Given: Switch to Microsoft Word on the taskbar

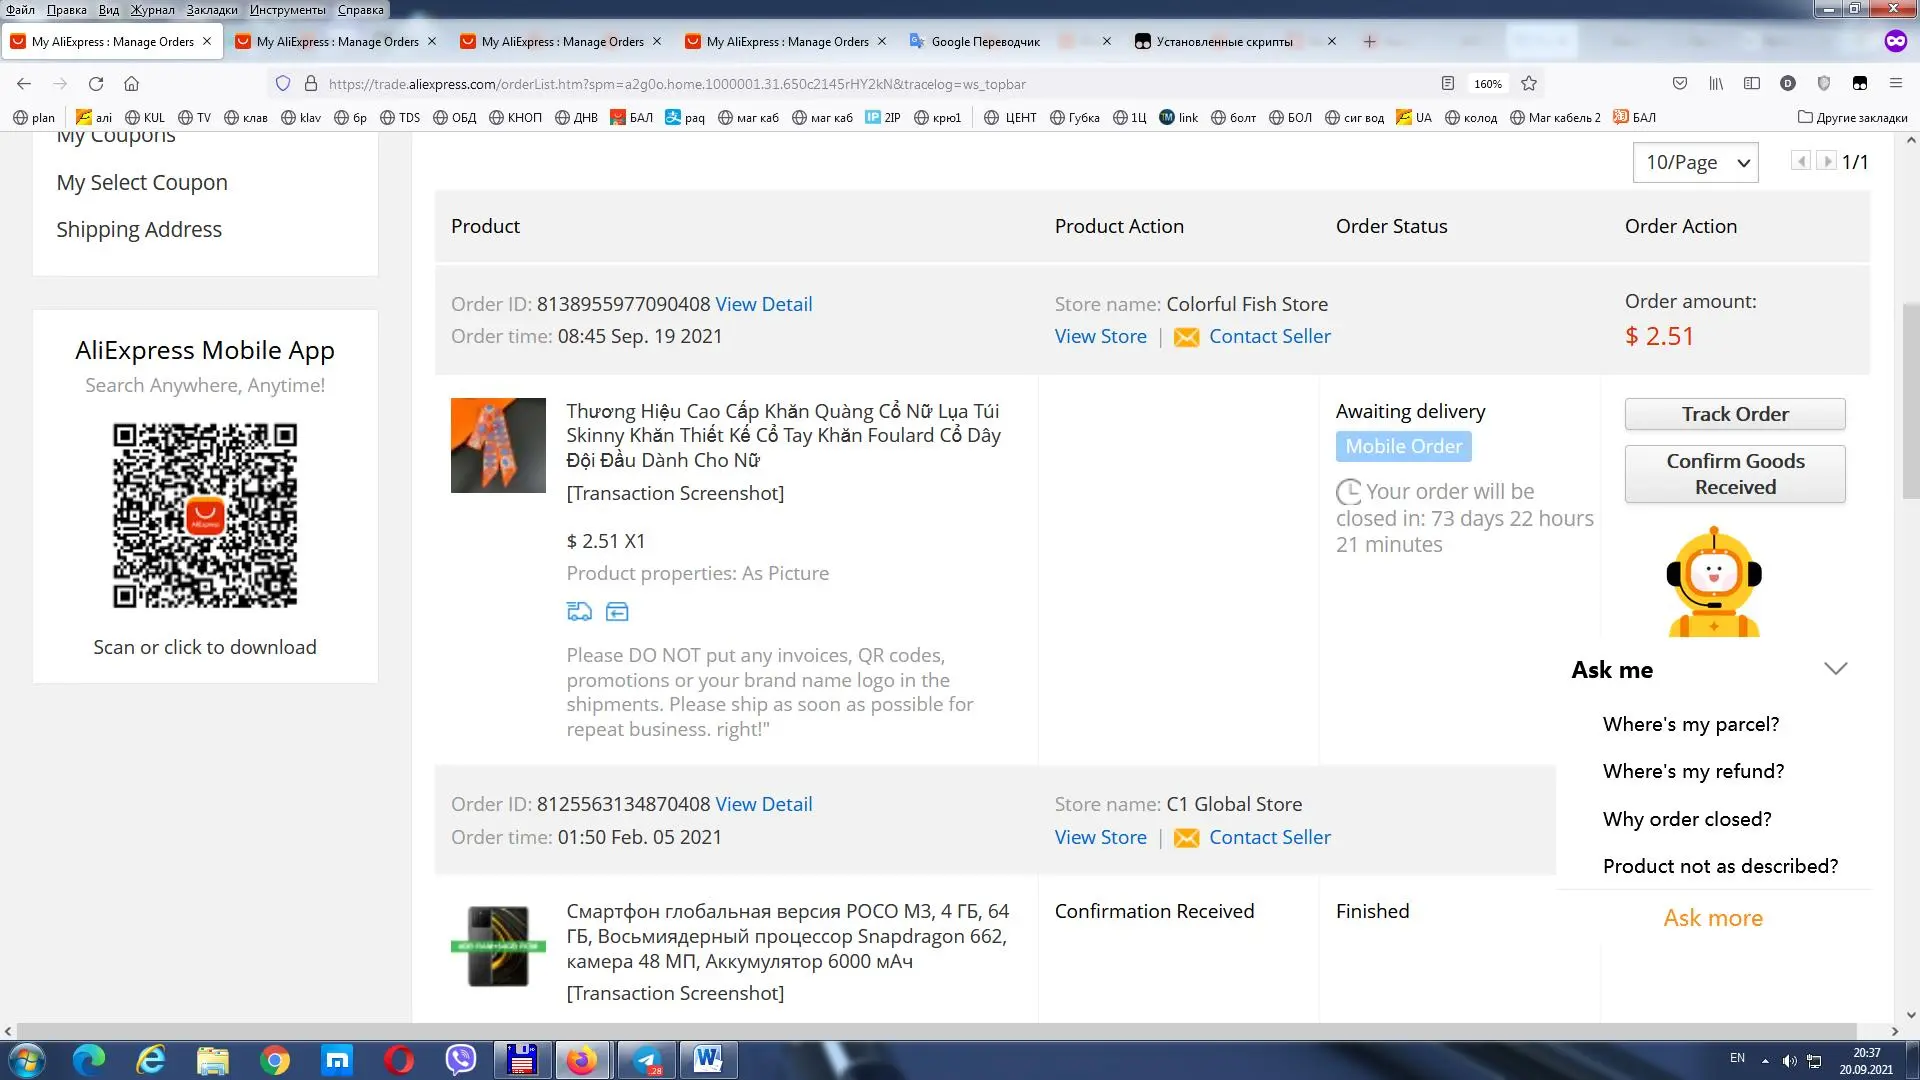Looking at the screenshot, I should (709, 1060).
